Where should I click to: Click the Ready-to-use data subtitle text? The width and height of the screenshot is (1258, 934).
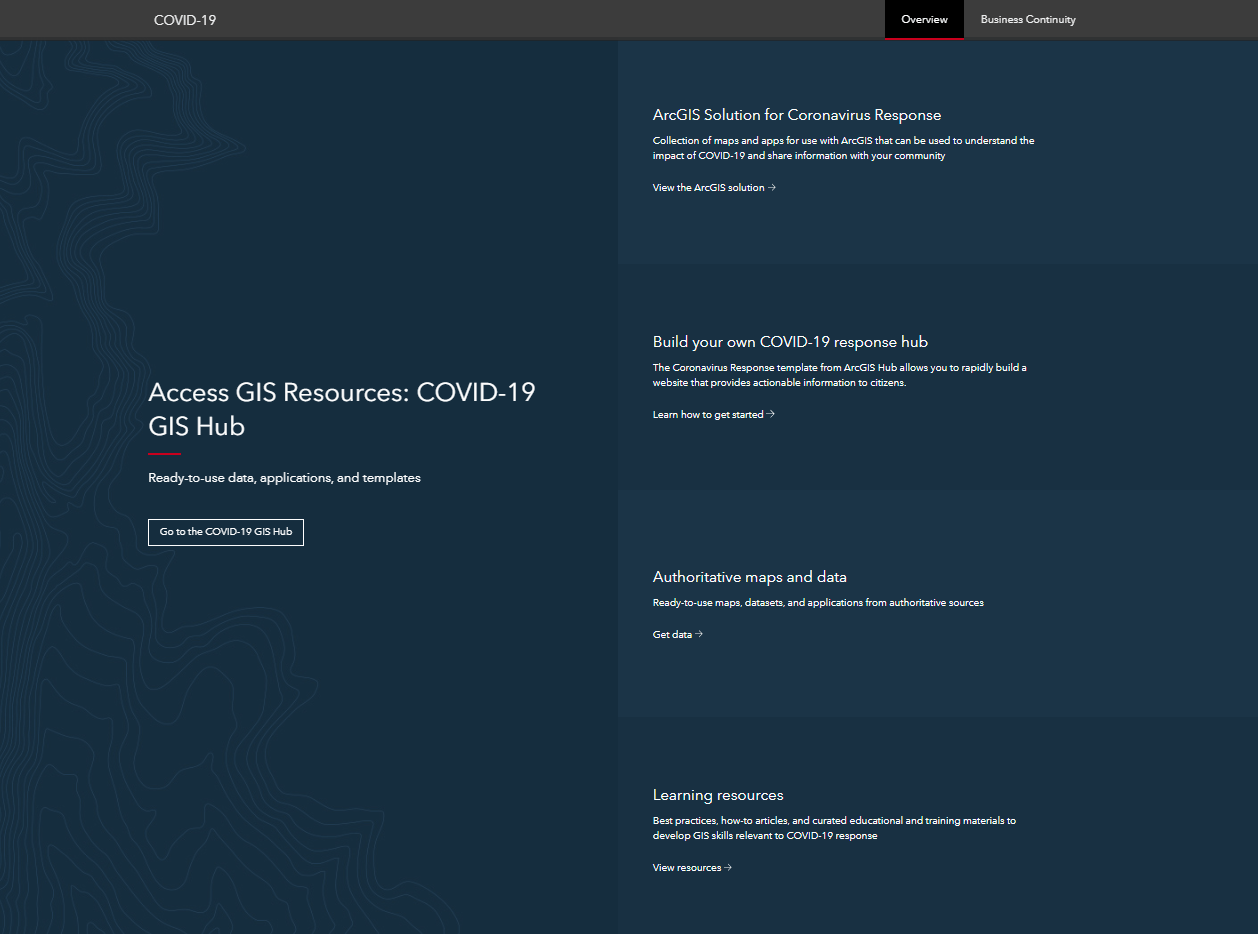[284, 477]
